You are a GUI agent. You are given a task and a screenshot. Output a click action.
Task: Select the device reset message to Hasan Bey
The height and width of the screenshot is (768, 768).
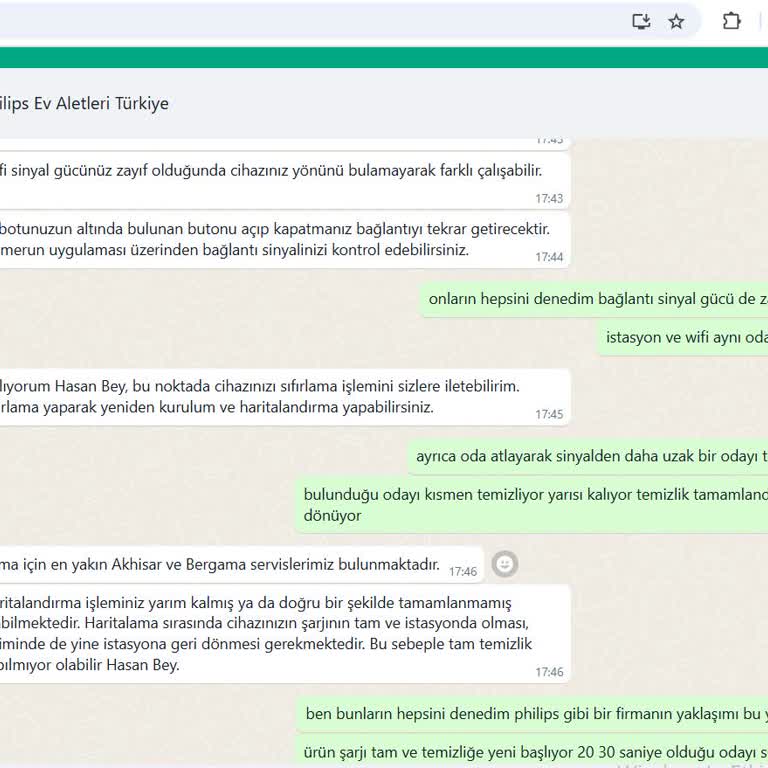click(270, 397)
